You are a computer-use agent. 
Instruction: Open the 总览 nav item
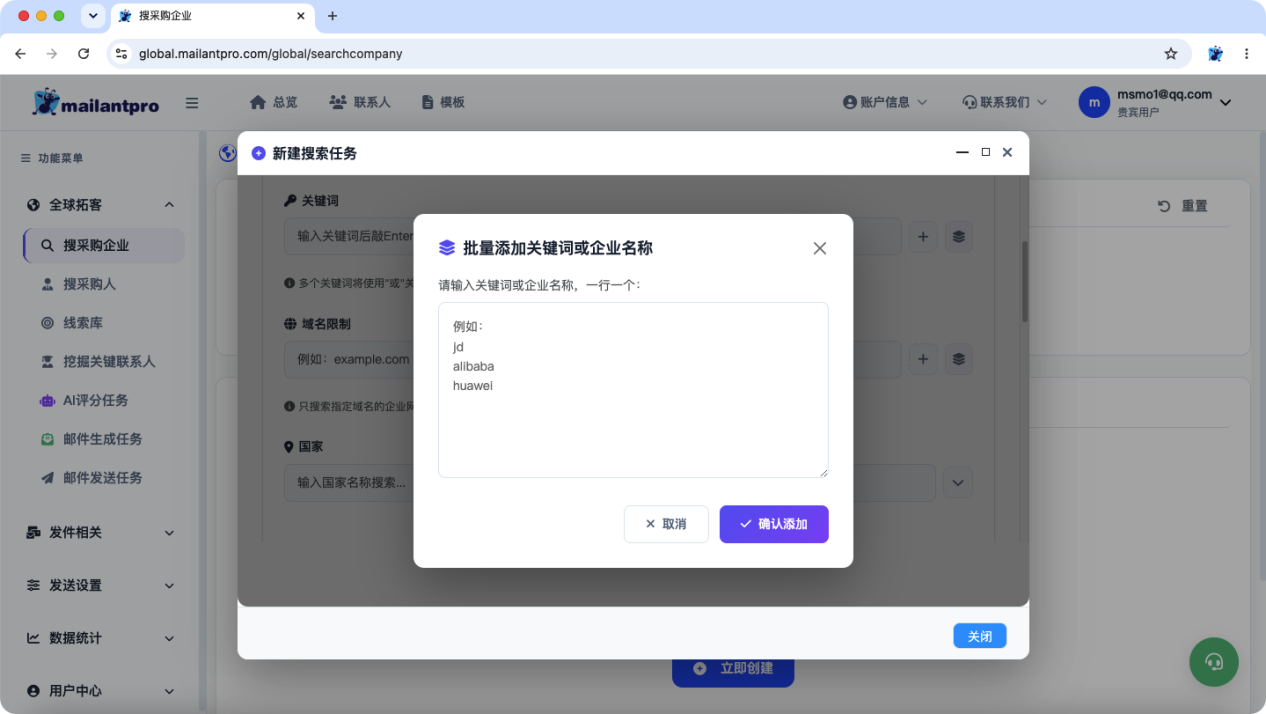[x=273, y=102]
